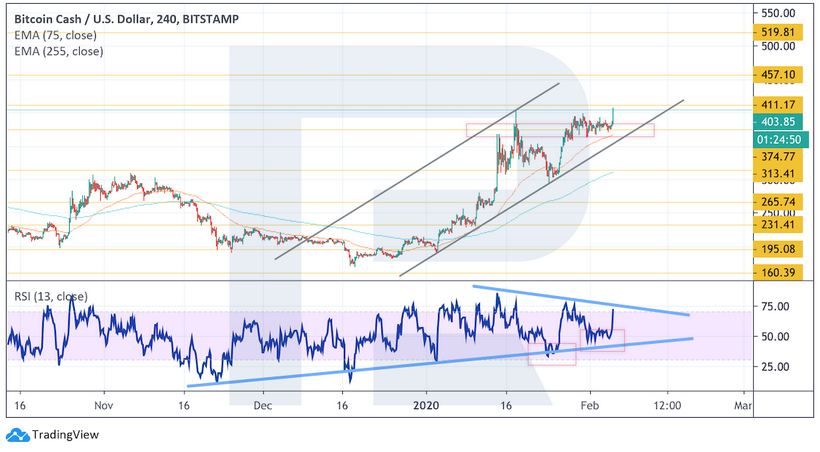Screen dimensions: 820x452
Task: Click the 313.41 price level label
Action: (x=778, y=174)
